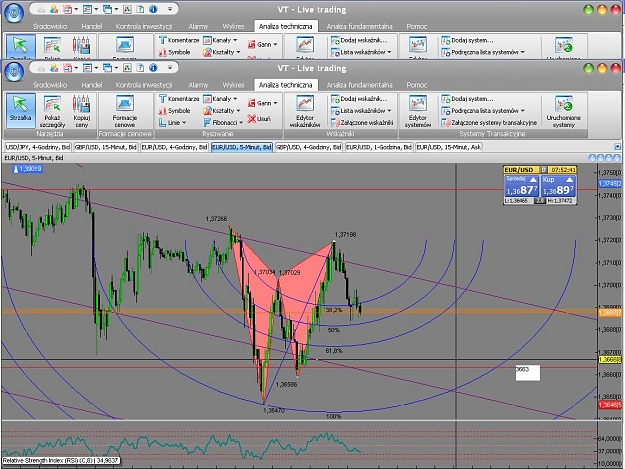The image size is (625, 469).
Task: Open the Edytor wskaźników editor
Action: 305,111
